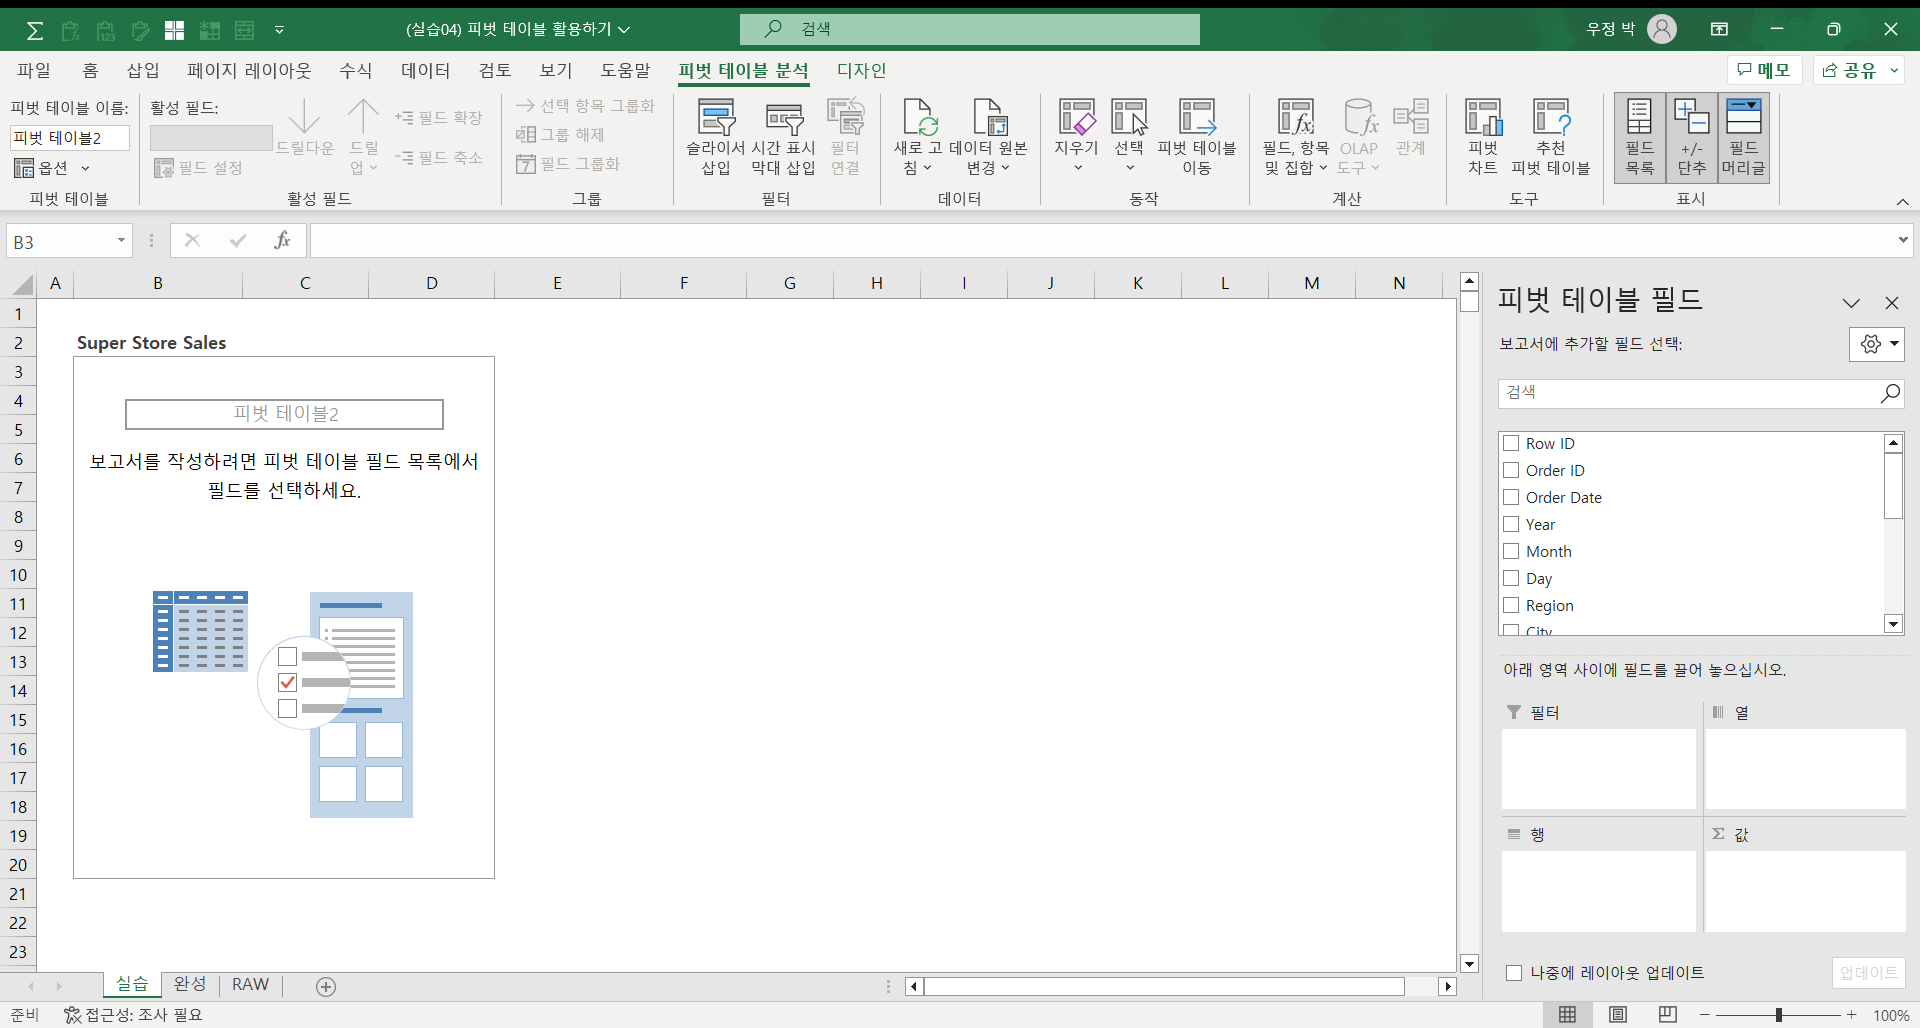Check the Row ID field checkbox
This screenshot has height=1028, width=1920.
[x=1511, y=443]
